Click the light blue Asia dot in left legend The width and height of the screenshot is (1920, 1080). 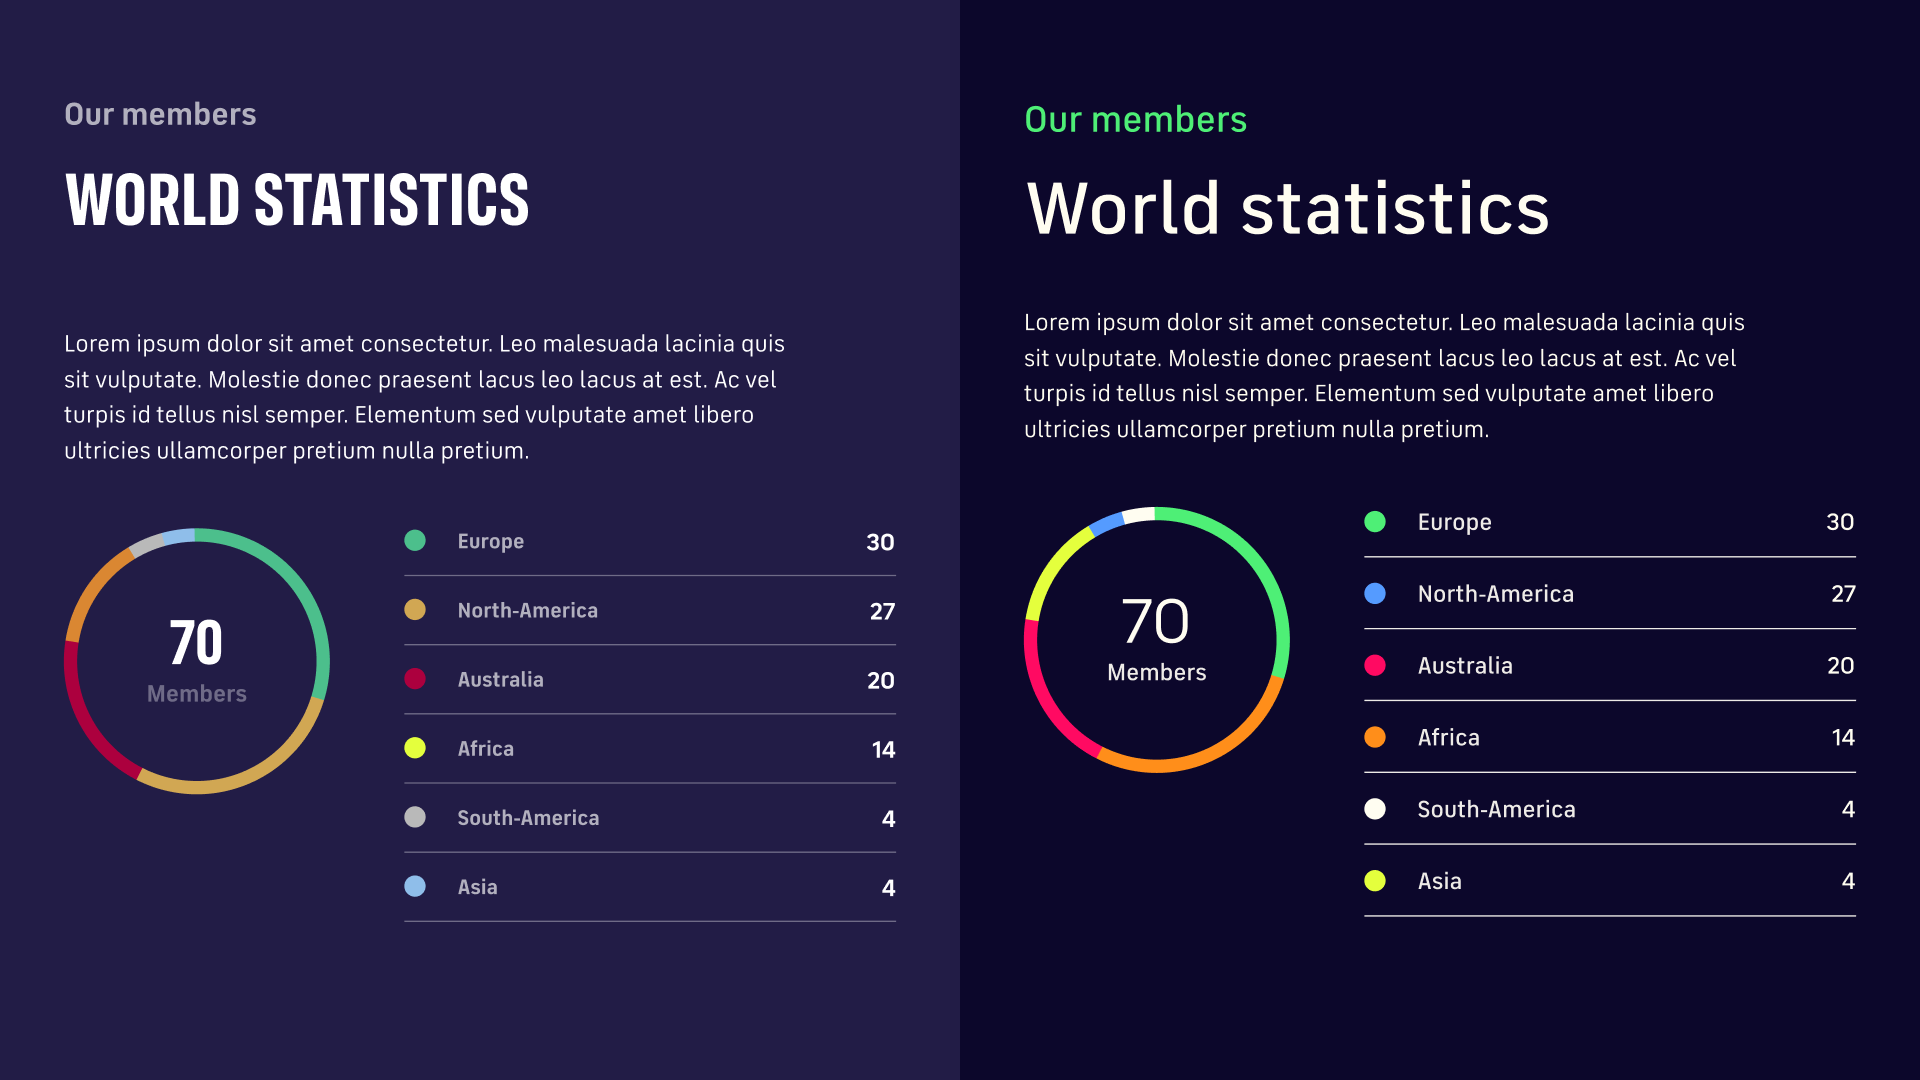pyautogui.click(x=415, y=886)
